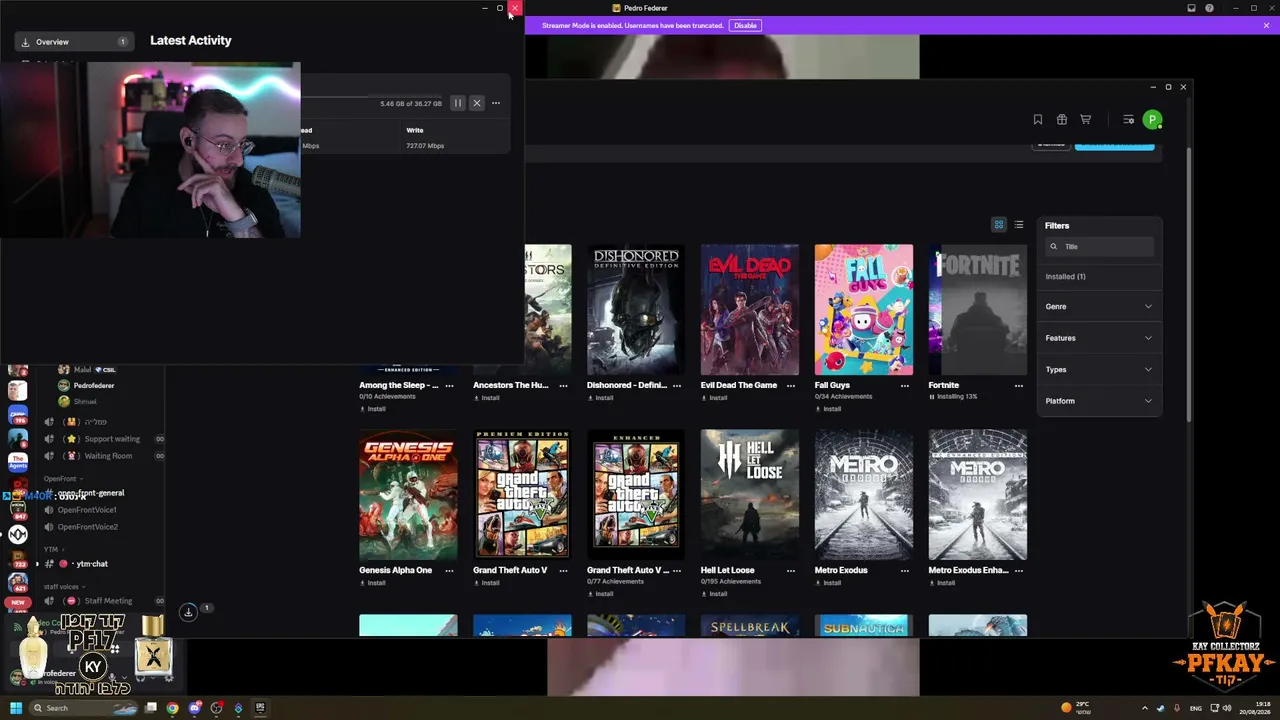The image size is (1280, 720).
Task: Open the options menu for Metro Exodus Enhanced
Action: (1019, 570)
